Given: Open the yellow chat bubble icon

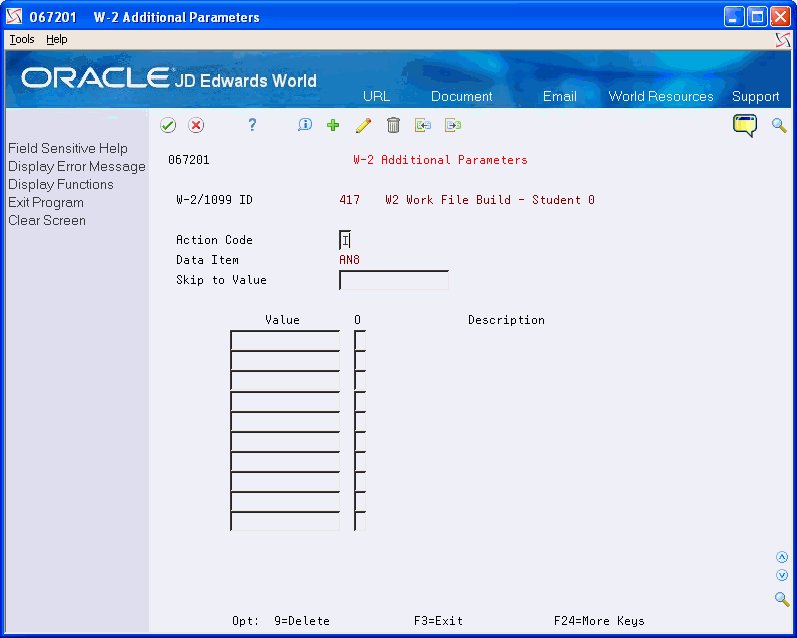Looking at the screenshot, I should [745, 125].
